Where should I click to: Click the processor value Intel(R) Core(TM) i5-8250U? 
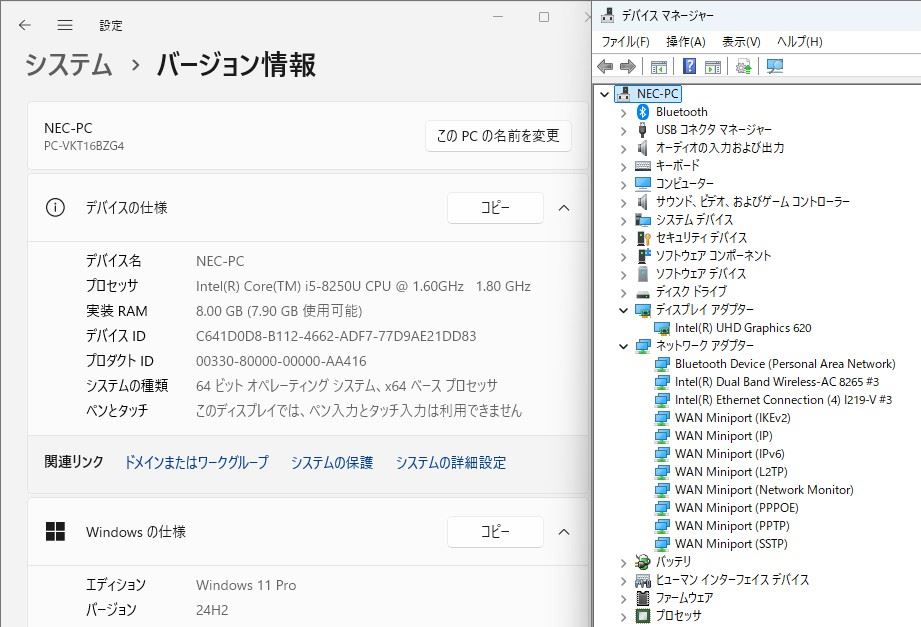point(363,286)
